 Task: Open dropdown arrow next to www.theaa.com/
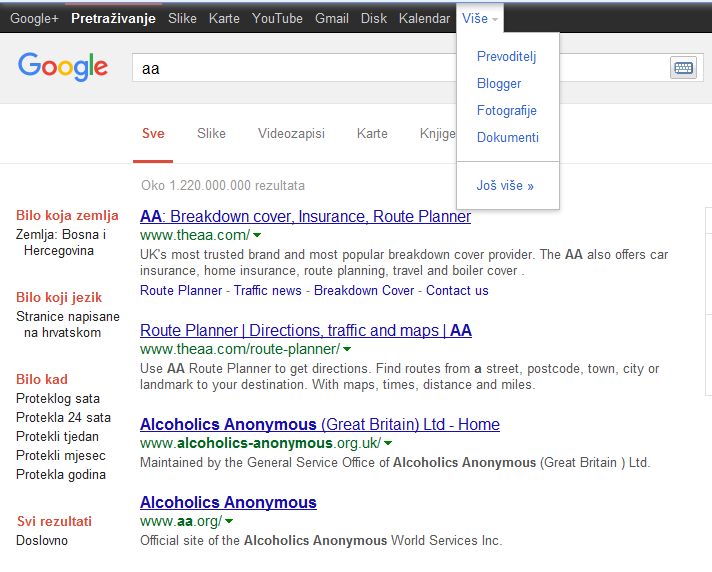257,235
